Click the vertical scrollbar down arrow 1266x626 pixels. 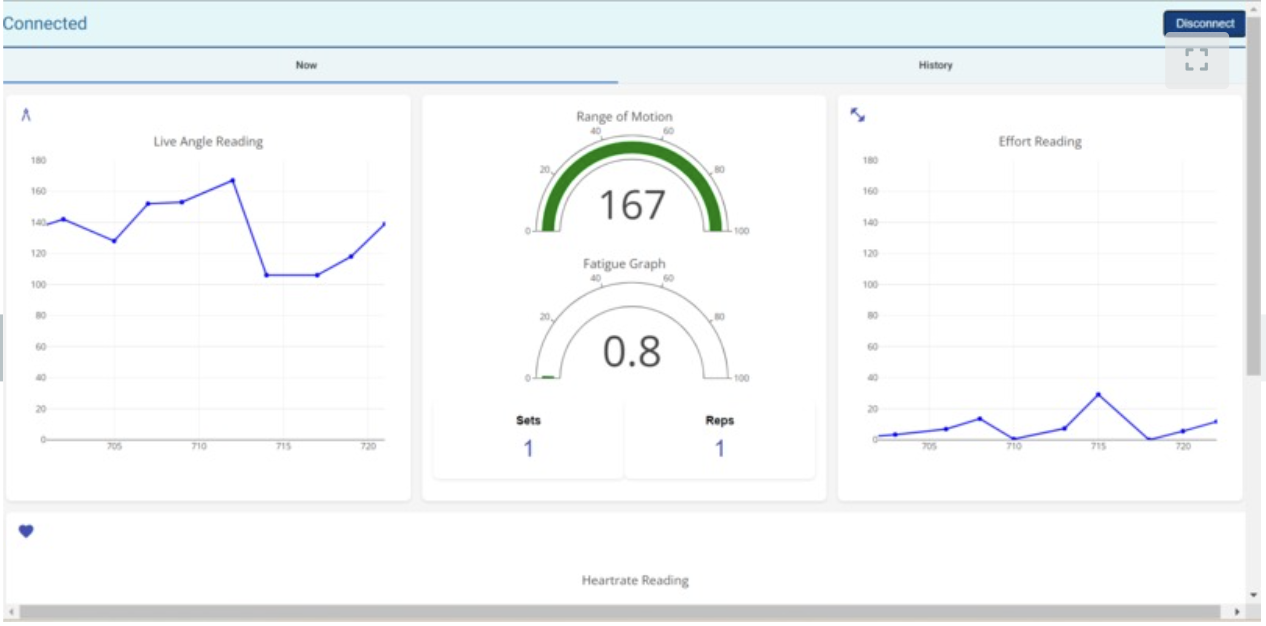click(x=1254, y=595)
